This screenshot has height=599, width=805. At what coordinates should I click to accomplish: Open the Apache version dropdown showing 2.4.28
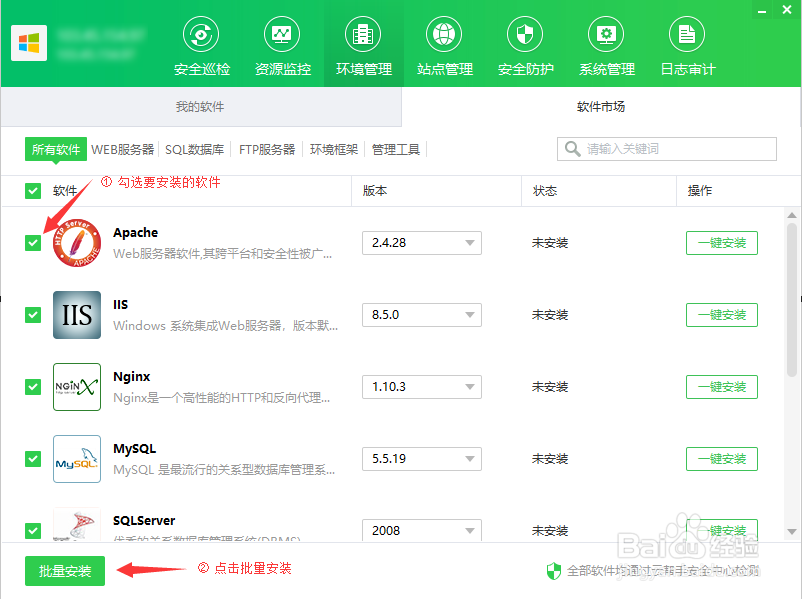click(x=421, y=242)
